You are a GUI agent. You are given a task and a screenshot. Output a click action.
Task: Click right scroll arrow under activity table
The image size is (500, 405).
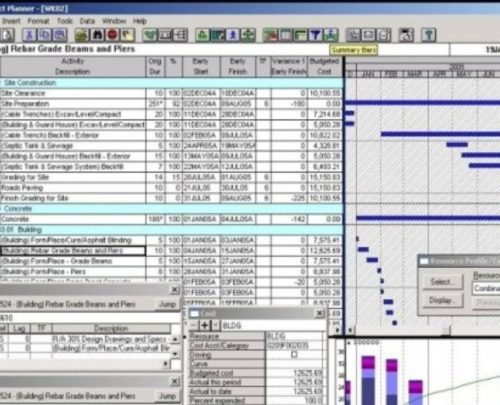pos(337,330)
